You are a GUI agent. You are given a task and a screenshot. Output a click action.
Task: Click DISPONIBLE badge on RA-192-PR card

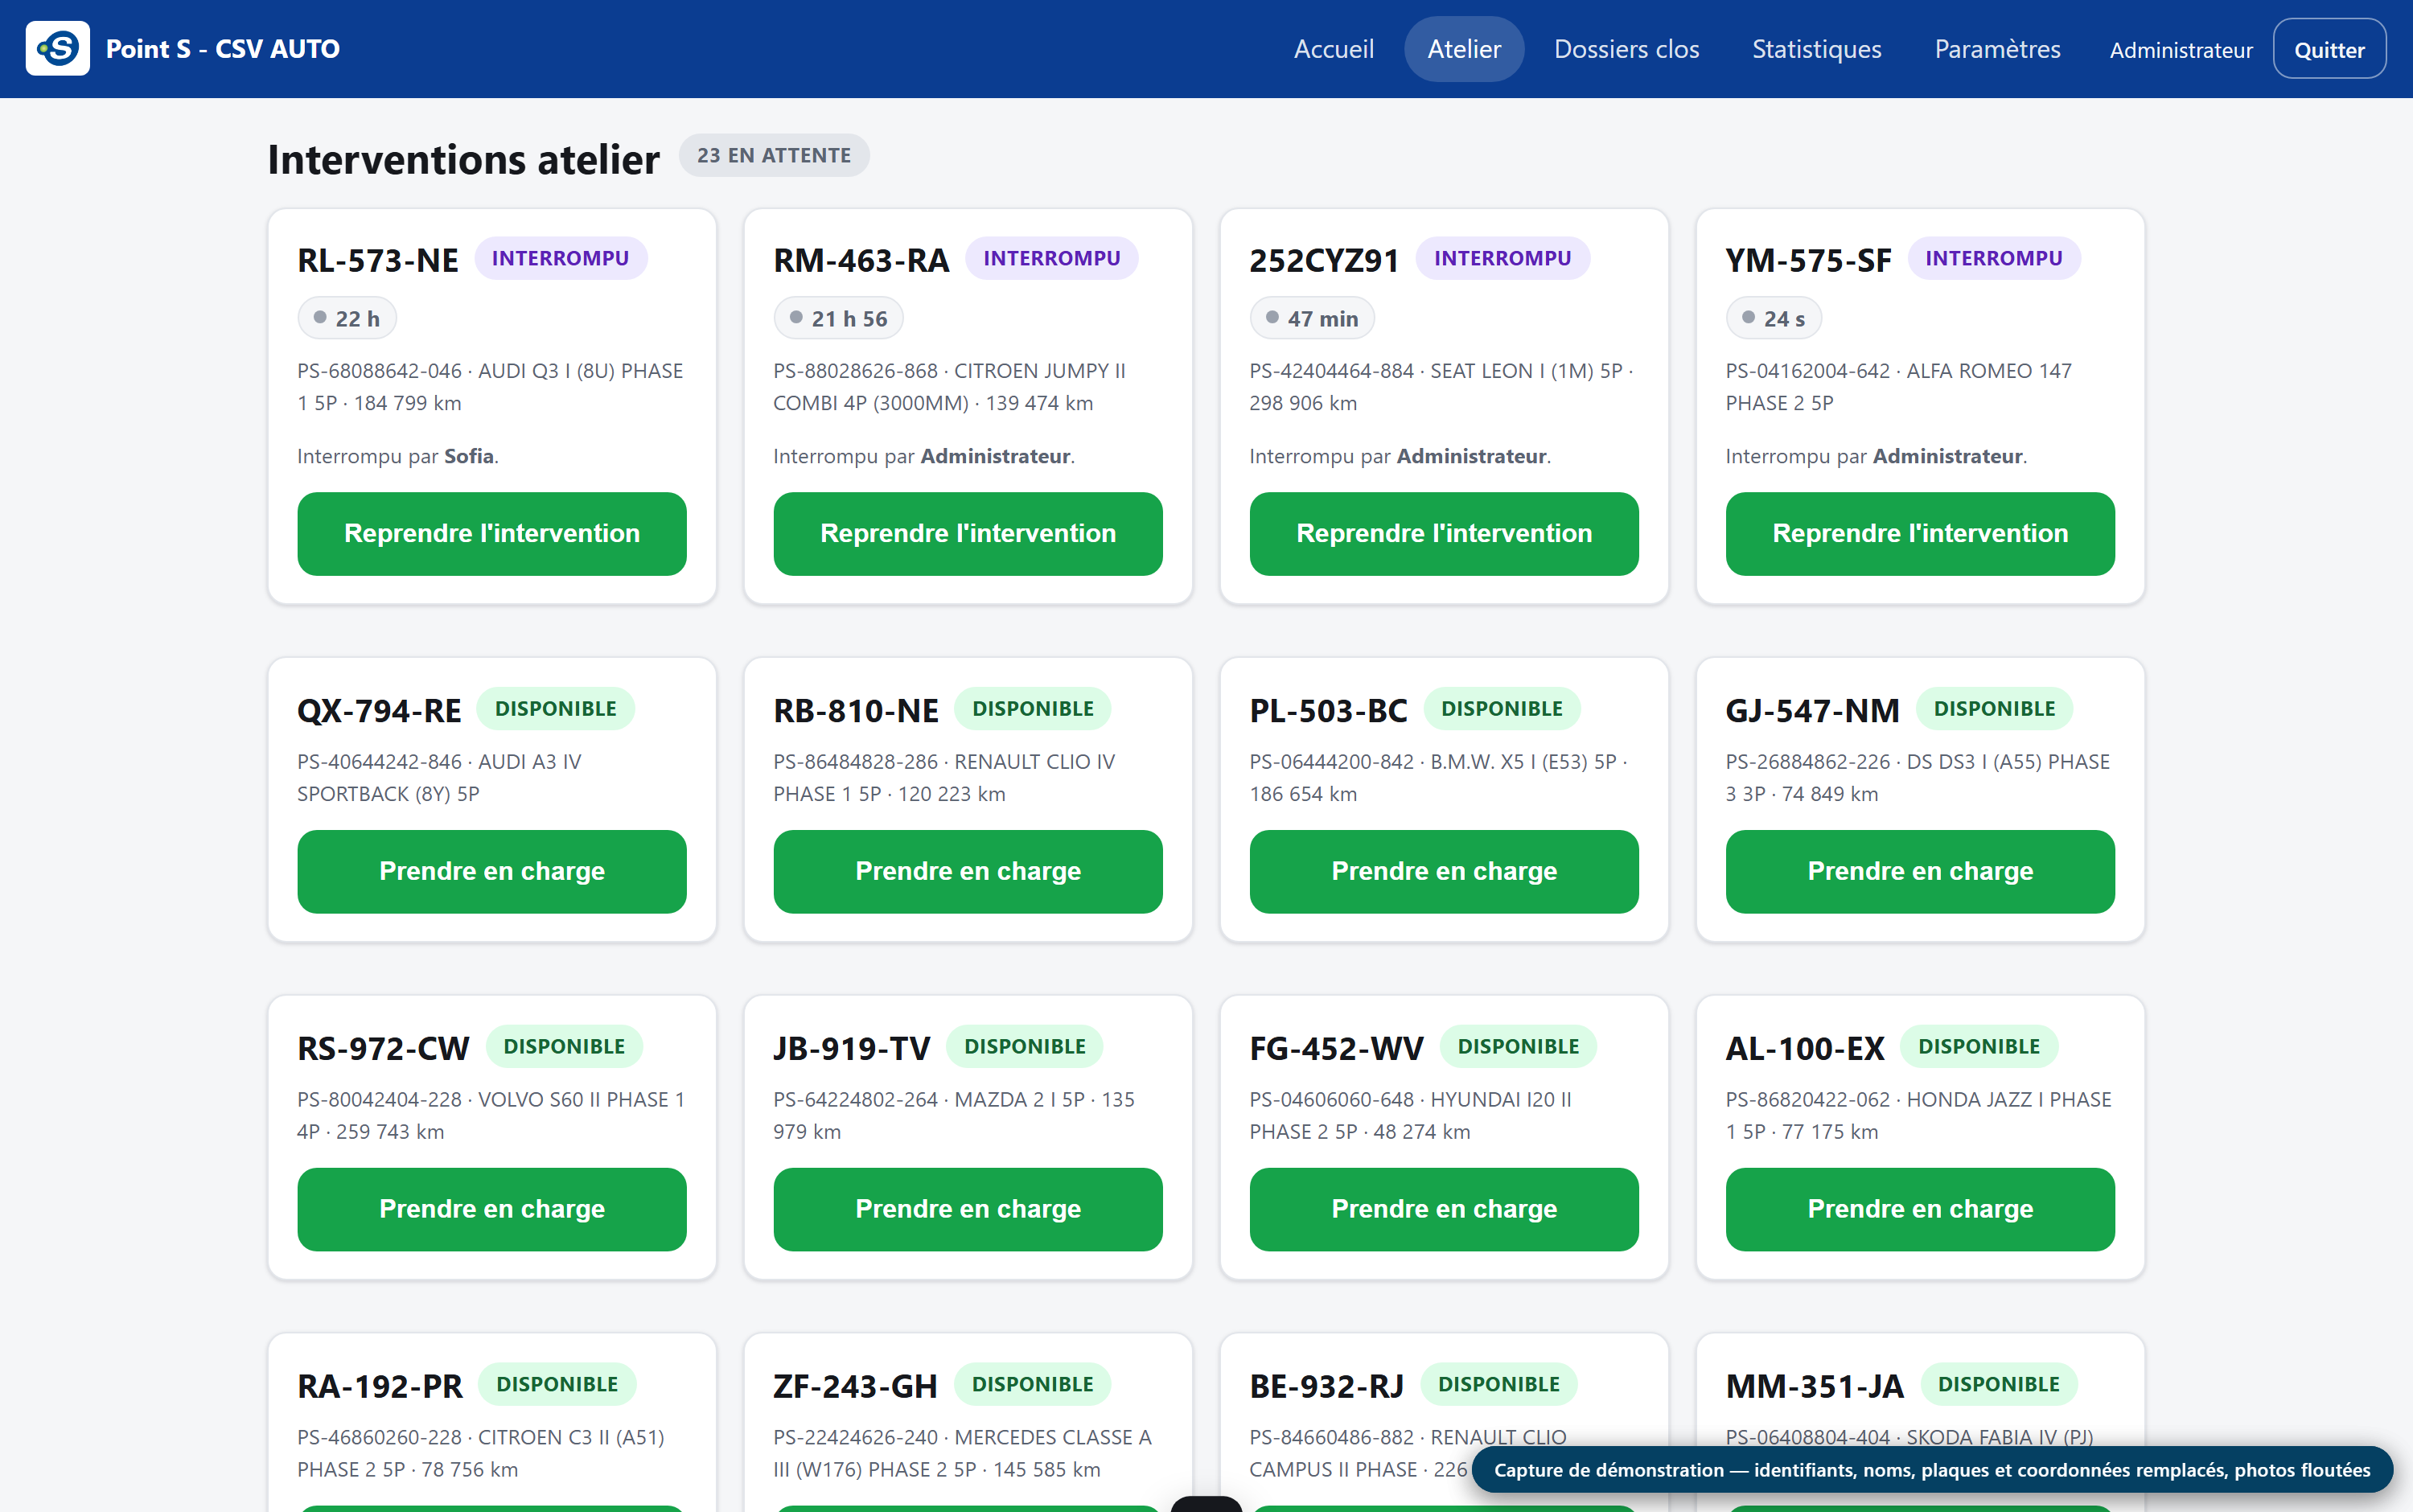(x=556, y=1384)
